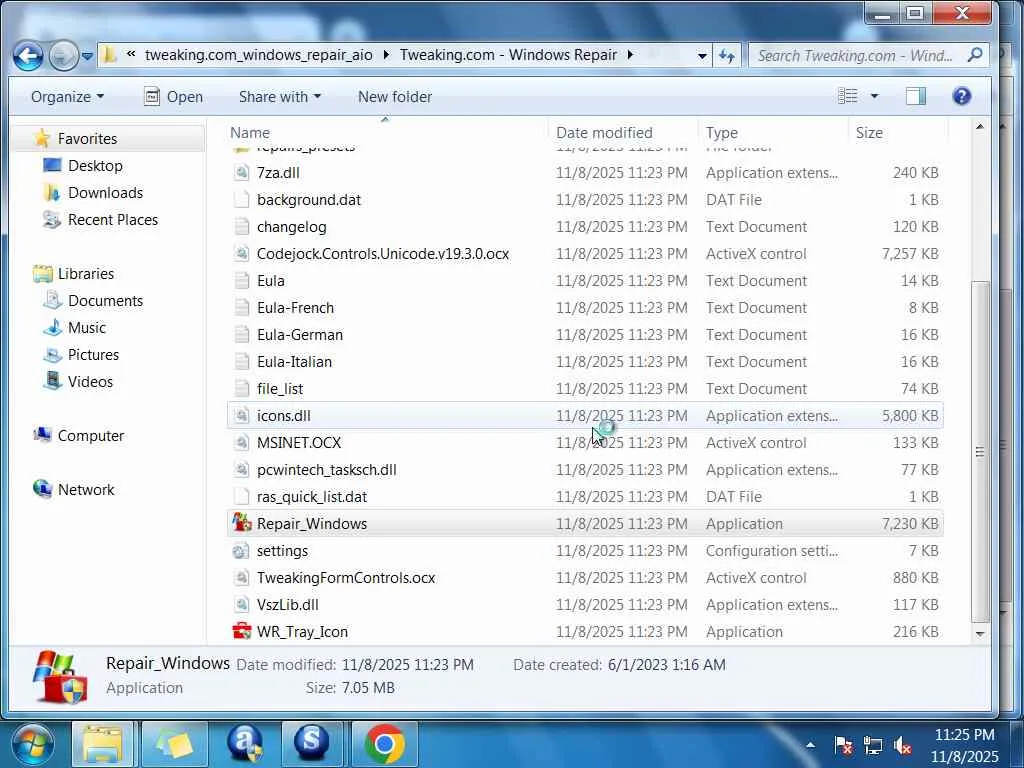Sort by the Size column header
Image resolution: width=1024 pixels, height=768 pixels.
pyautogui.click(x=897, y=133)
